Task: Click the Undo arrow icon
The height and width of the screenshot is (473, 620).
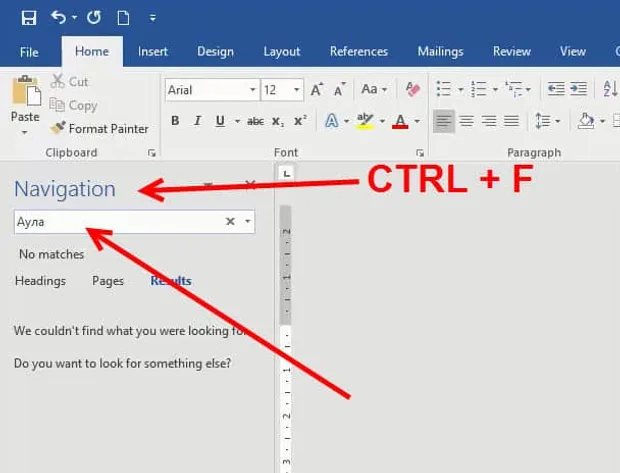Action: (x=59, y=17)
